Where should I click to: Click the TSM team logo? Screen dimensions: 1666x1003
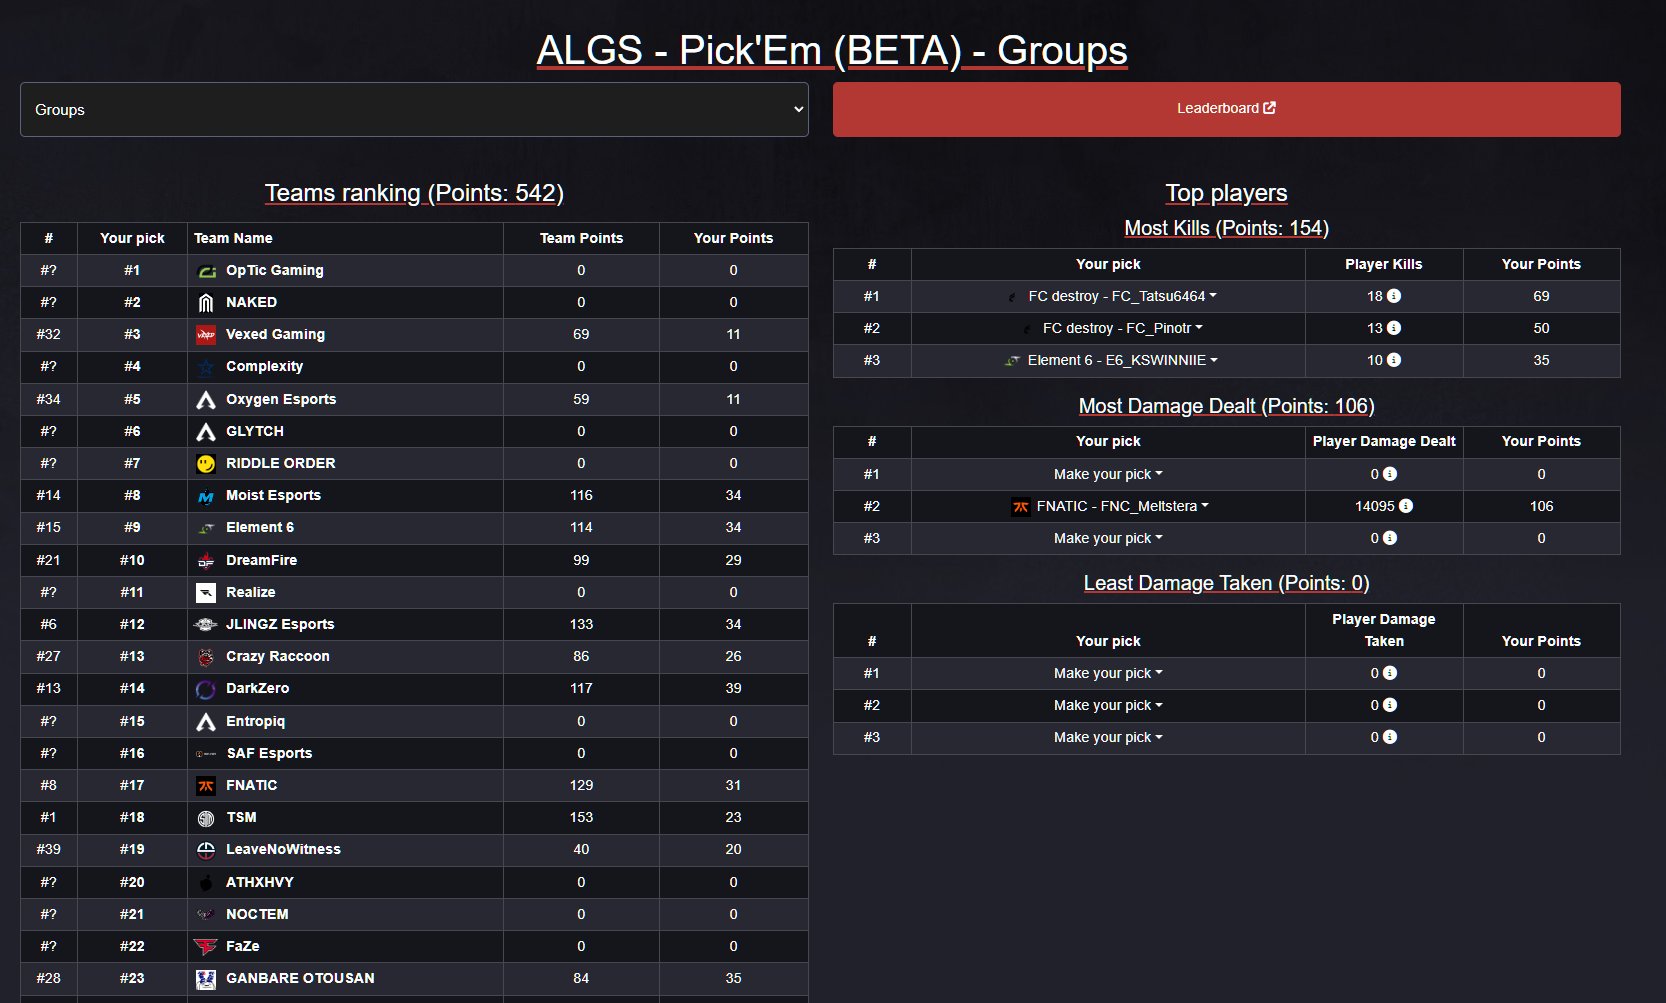[206, 818]
